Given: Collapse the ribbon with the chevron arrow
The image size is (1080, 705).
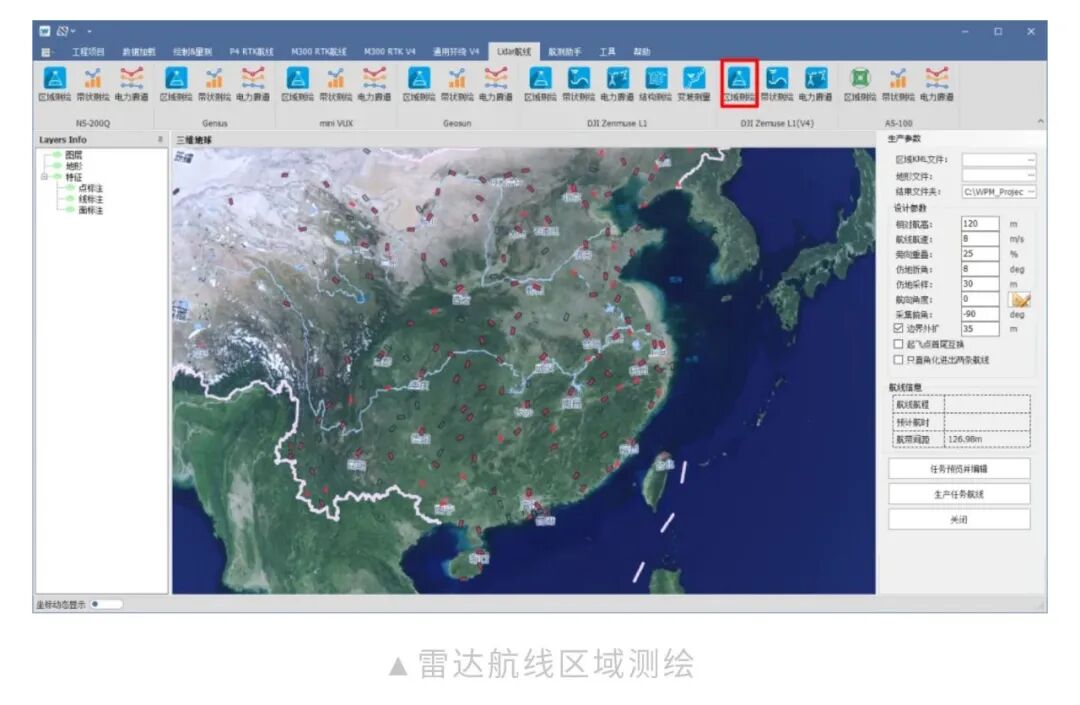Looking at the screenshot, I should (x=1040, y=122).
